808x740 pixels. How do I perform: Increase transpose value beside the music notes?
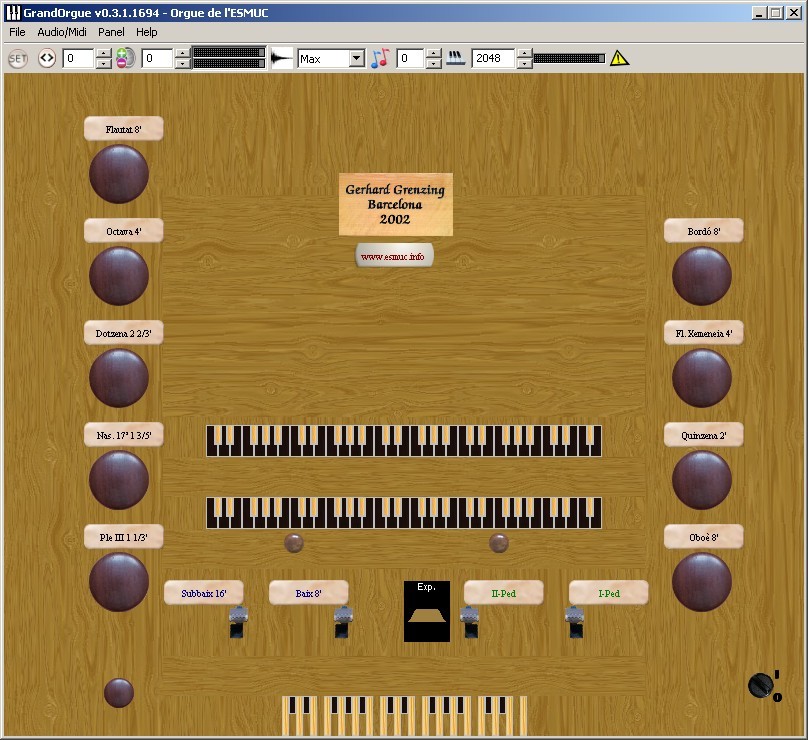point(434,54)
